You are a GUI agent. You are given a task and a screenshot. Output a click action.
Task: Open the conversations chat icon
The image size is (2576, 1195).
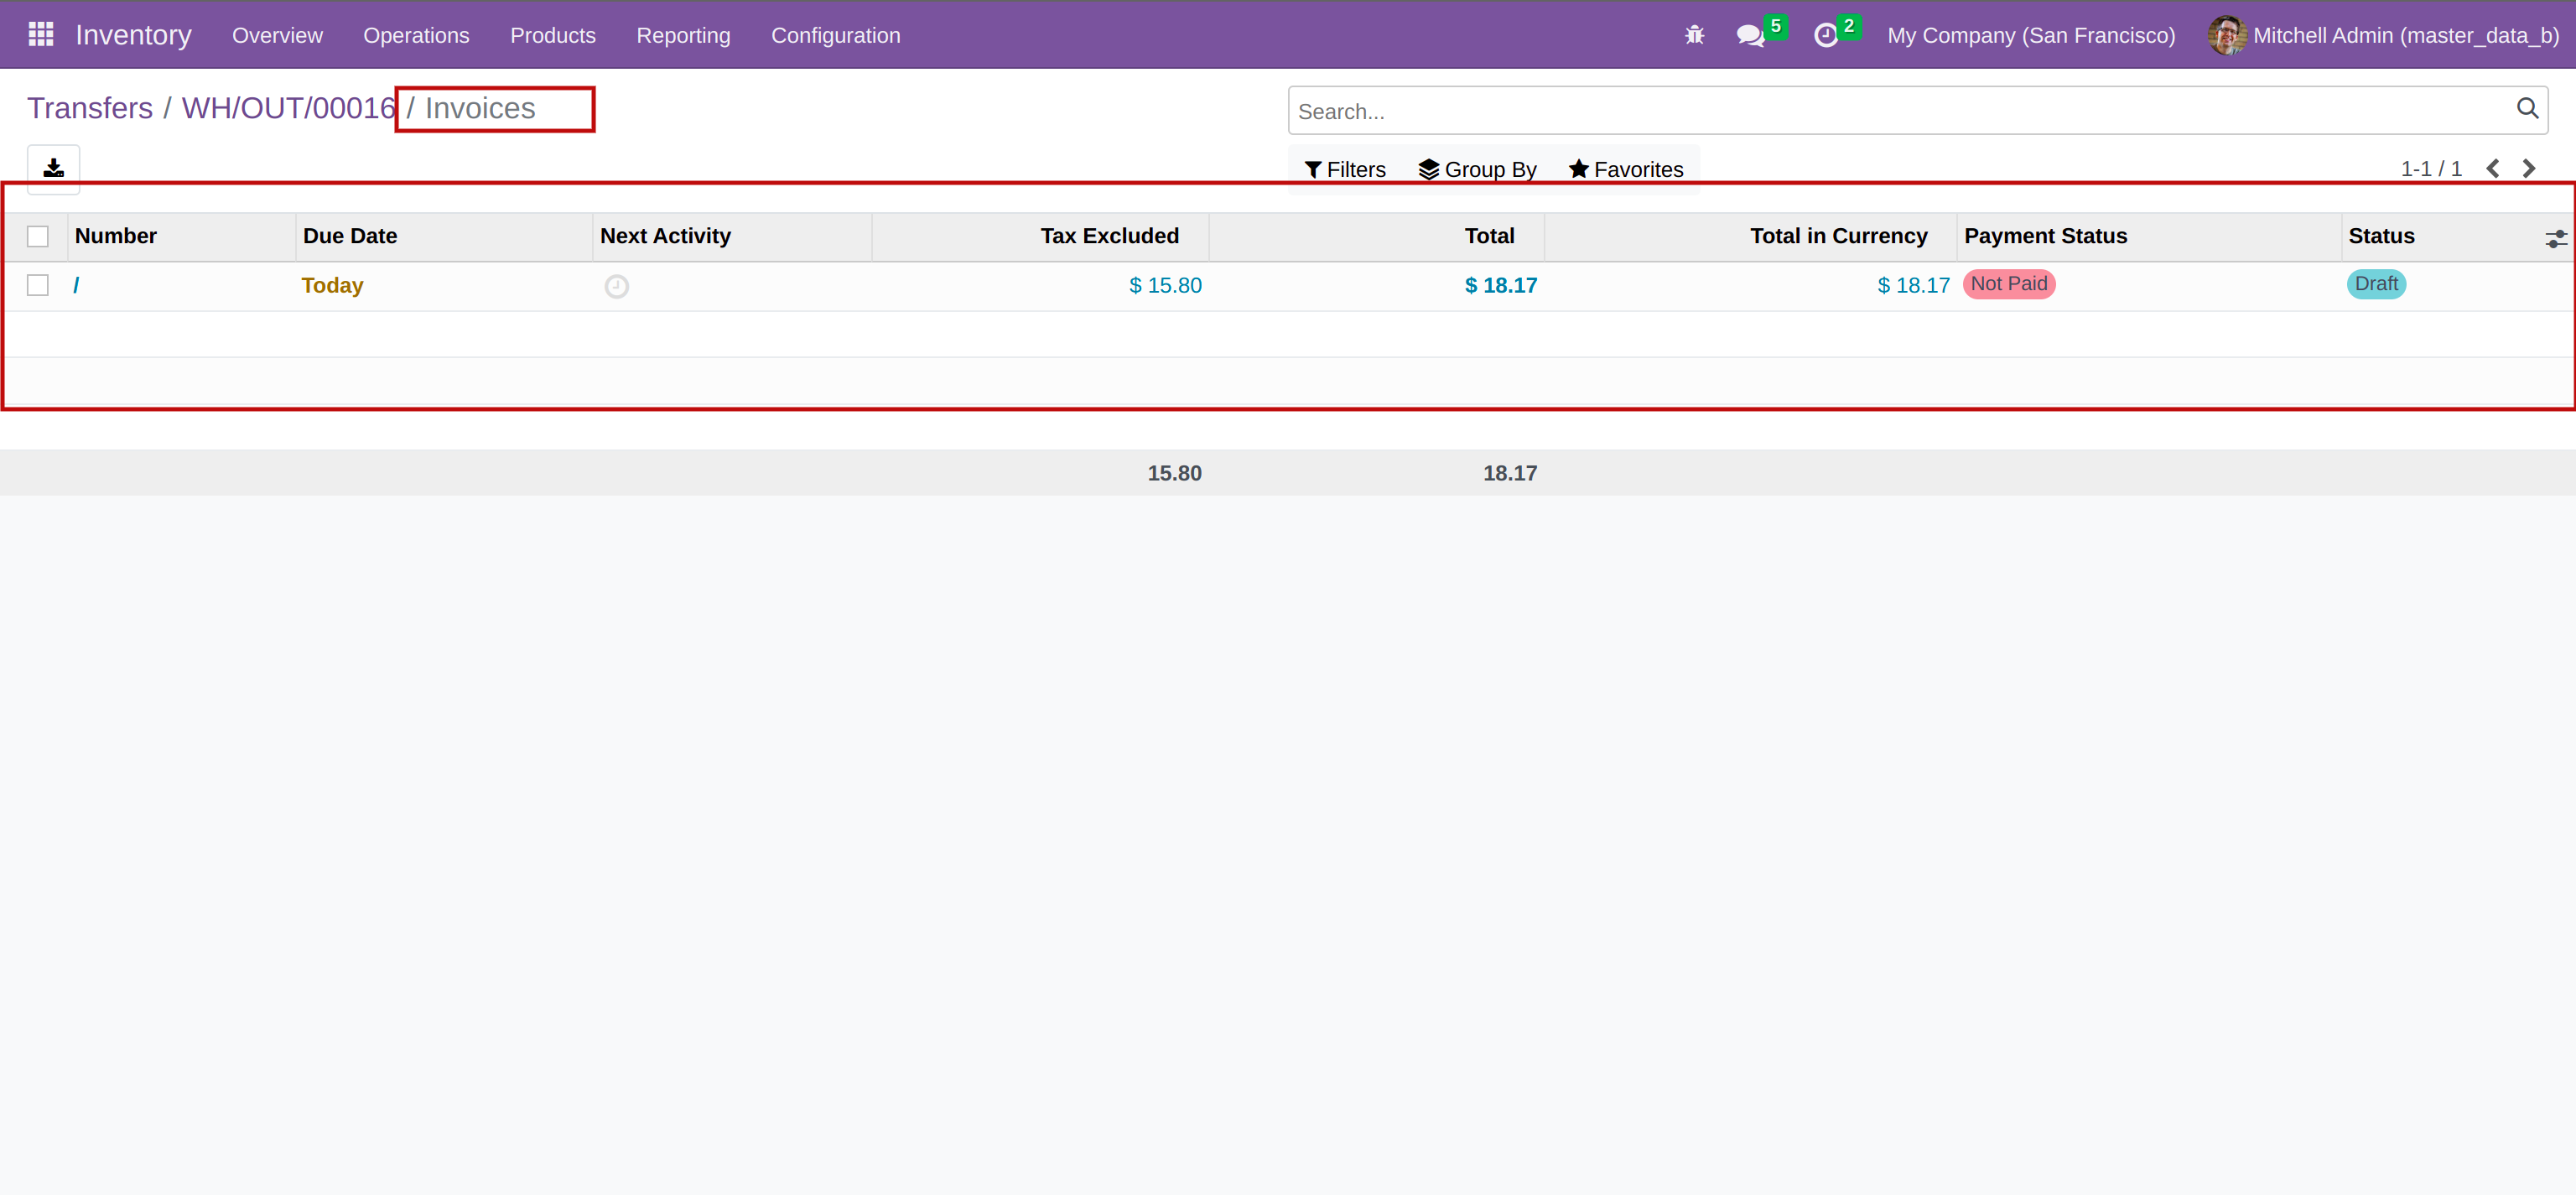(1749, 36)
